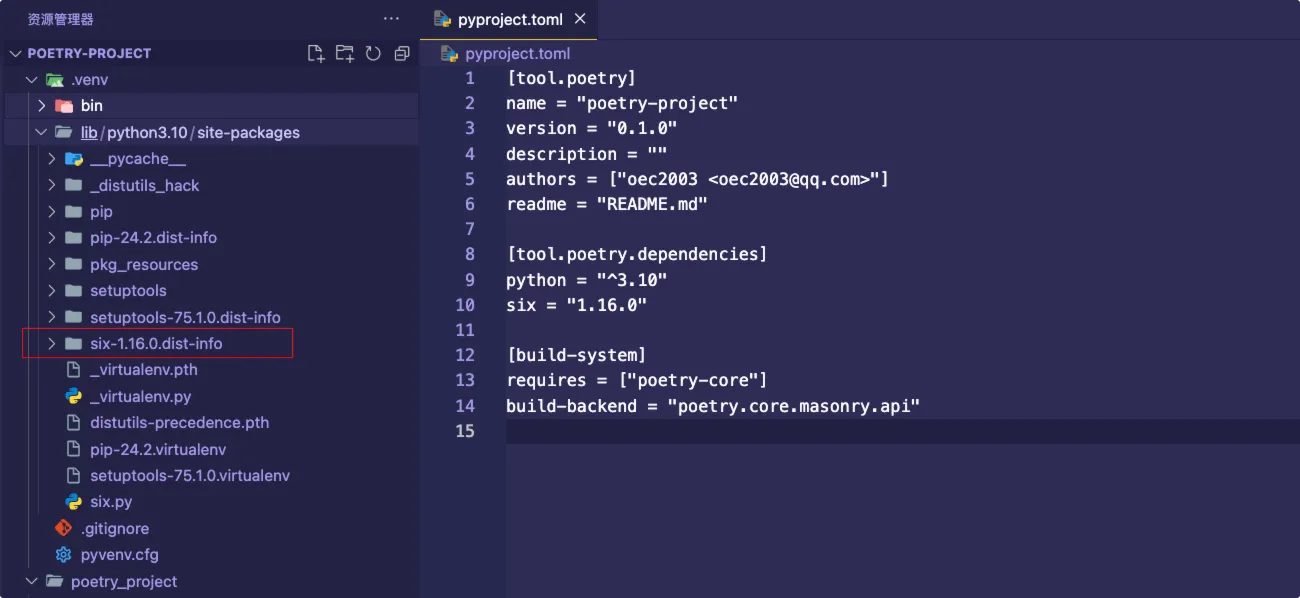1300x598 pixels.
Task: Click the [tool.poetry] line in editor
Action: (571, 77)
